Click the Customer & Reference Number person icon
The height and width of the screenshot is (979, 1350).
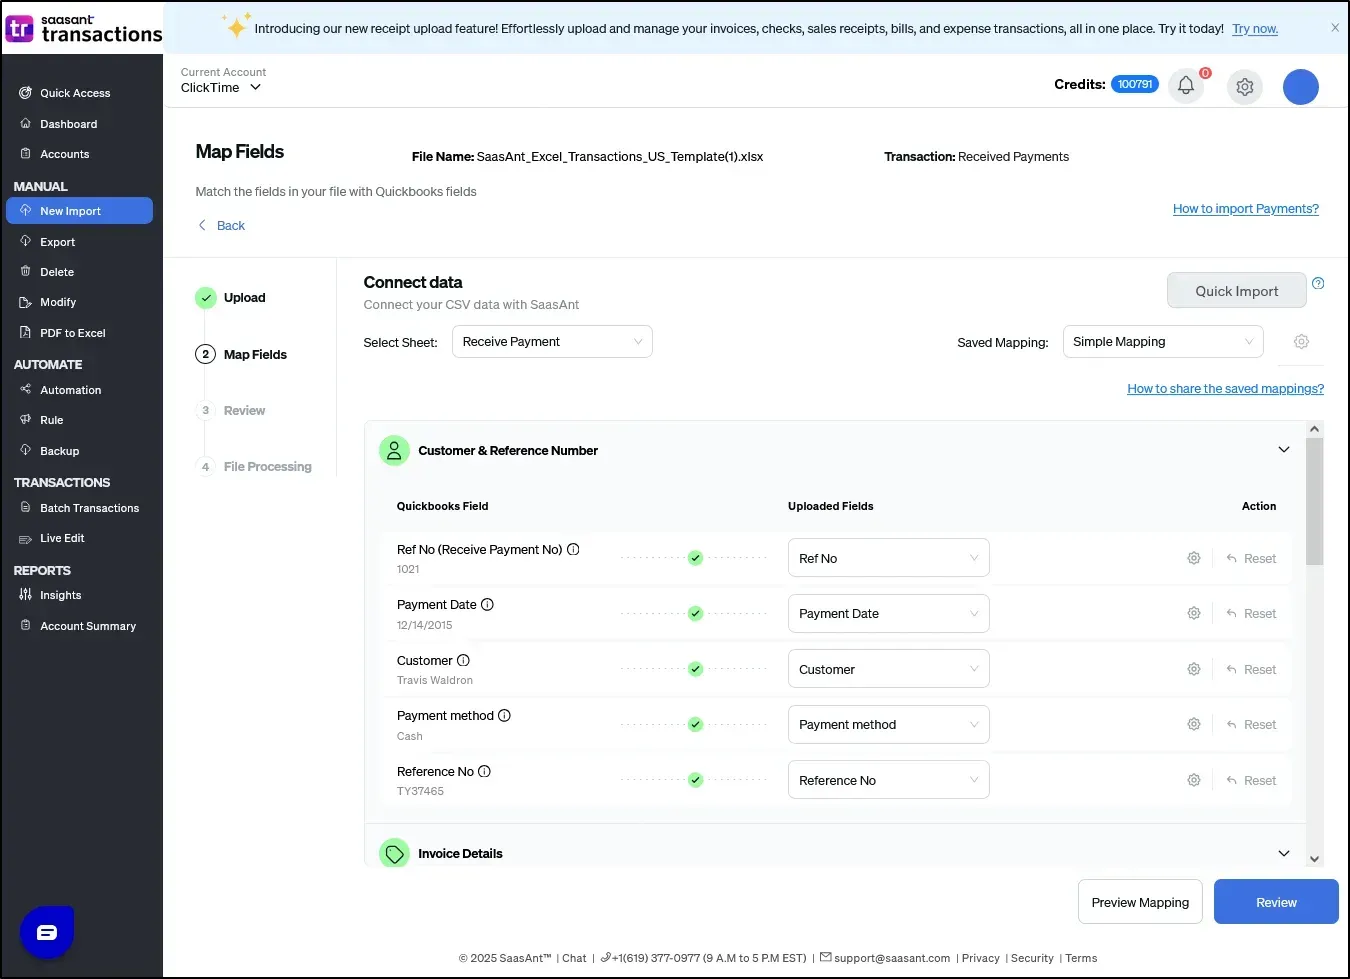pyautogui.click(x=394, y=450)
